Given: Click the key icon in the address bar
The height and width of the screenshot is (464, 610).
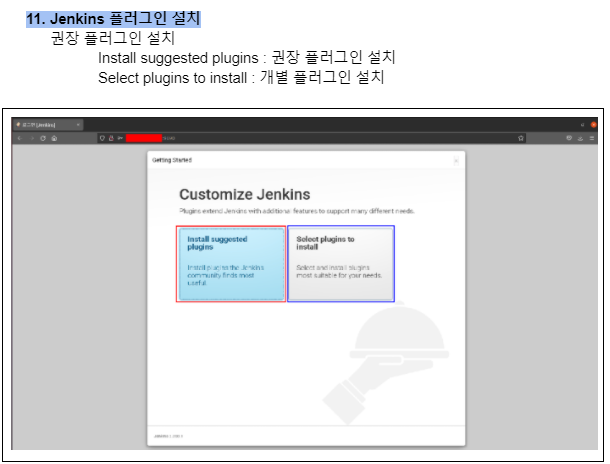Looking at the screenshot, I should [120, 138].
